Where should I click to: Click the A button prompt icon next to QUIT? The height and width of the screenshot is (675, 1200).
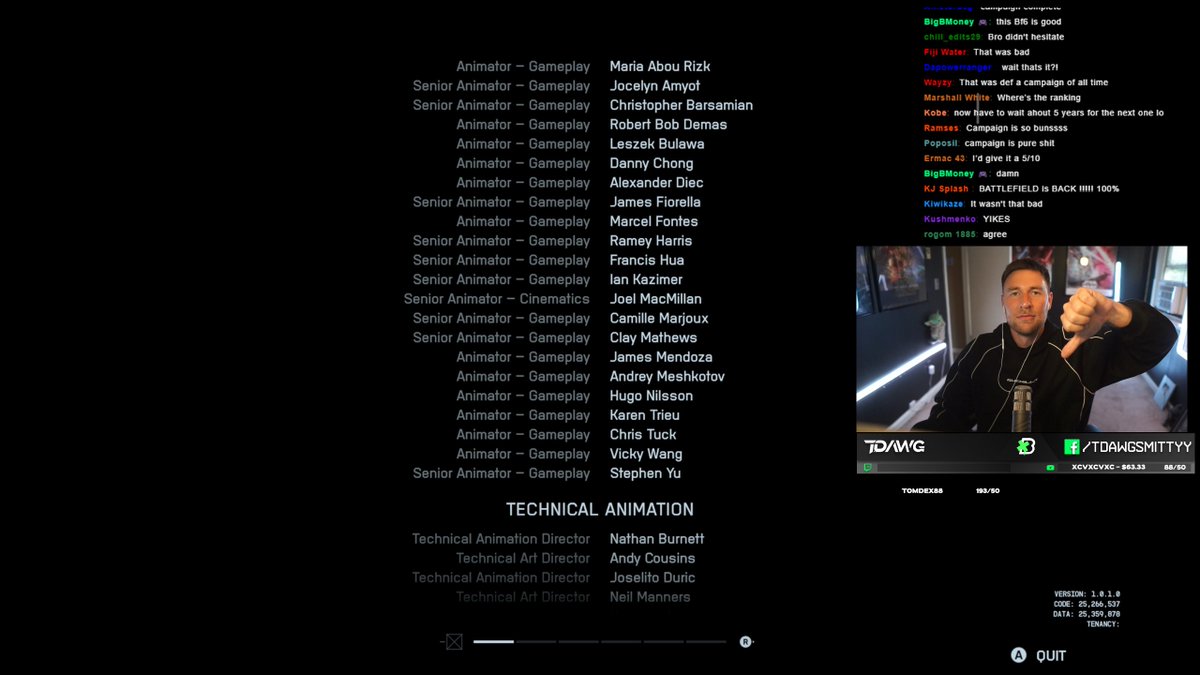(1018, 656)
